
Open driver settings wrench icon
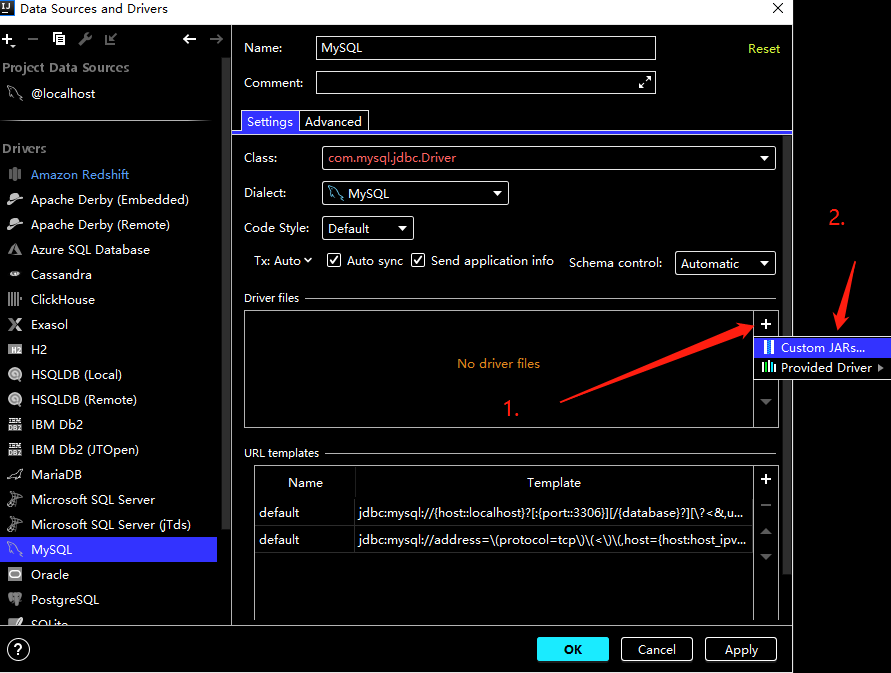click(85, 39)
